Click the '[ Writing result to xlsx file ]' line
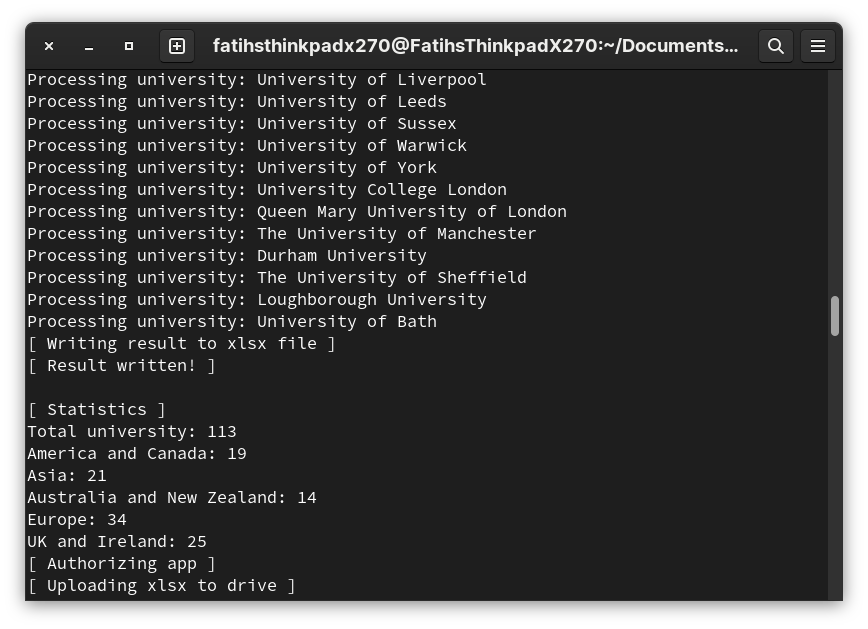The image size is (868, 629). [x=182, y=344]
